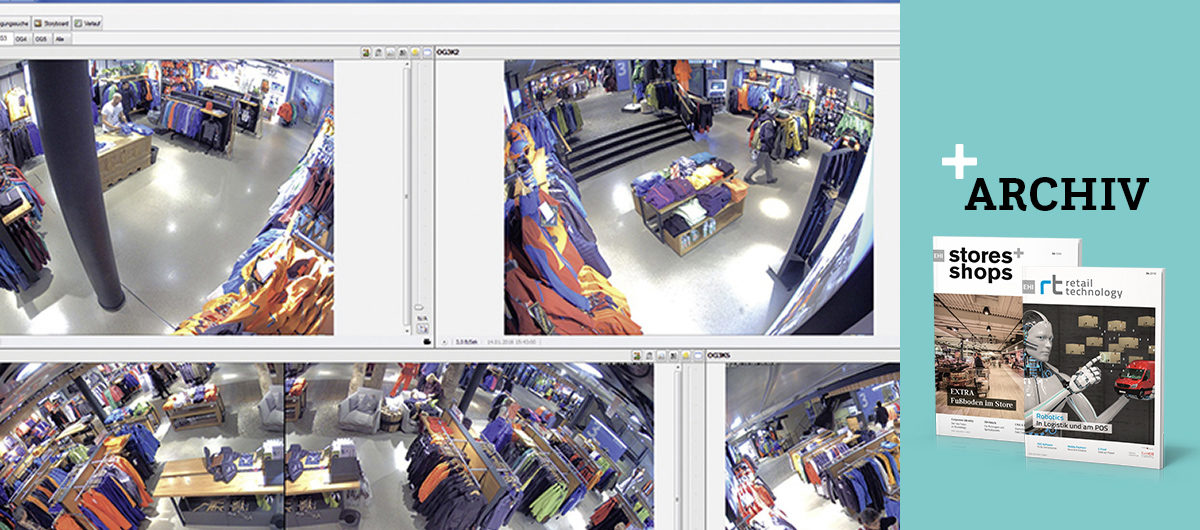
Task: Switch to the OG4 camera tab
Action: 21,38
